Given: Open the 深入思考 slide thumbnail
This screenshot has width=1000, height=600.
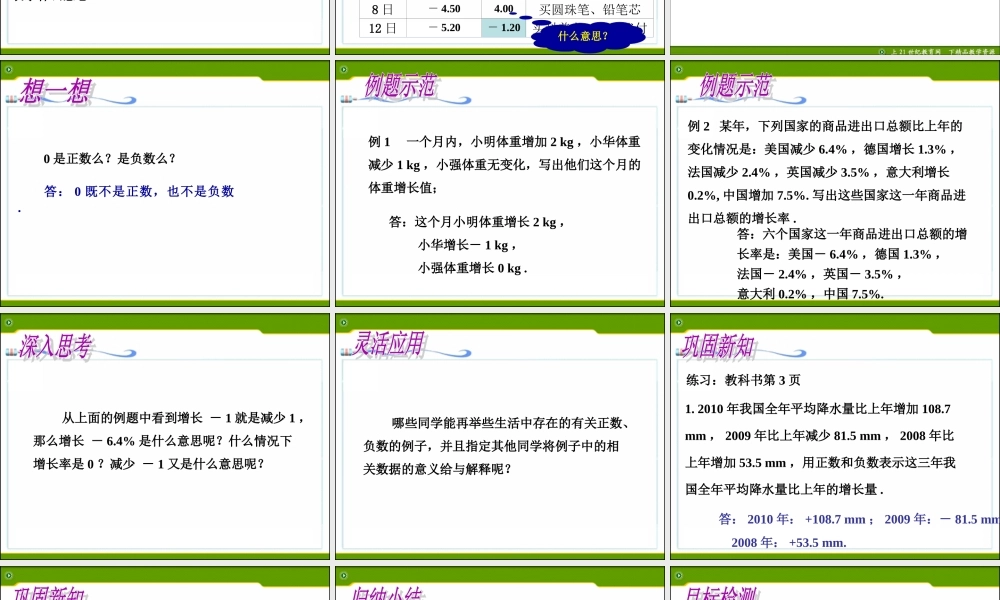Looking at the screenshot, I should pos(165,436).
